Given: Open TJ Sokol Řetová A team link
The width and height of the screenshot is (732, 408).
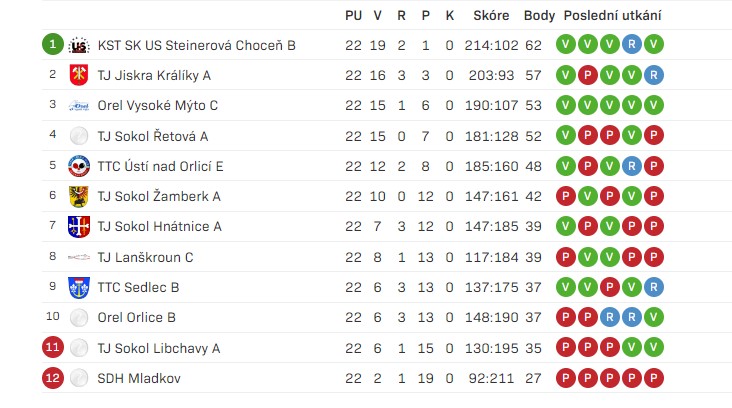Looking at the screenshot, I should point(153,136).
